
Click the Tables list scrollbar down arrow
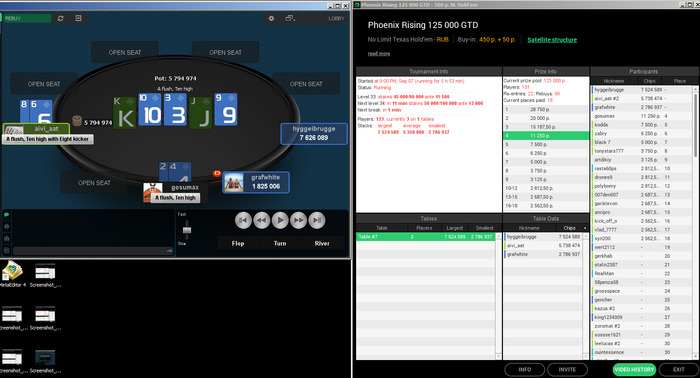pyautogui.click(x=498, y=356)
